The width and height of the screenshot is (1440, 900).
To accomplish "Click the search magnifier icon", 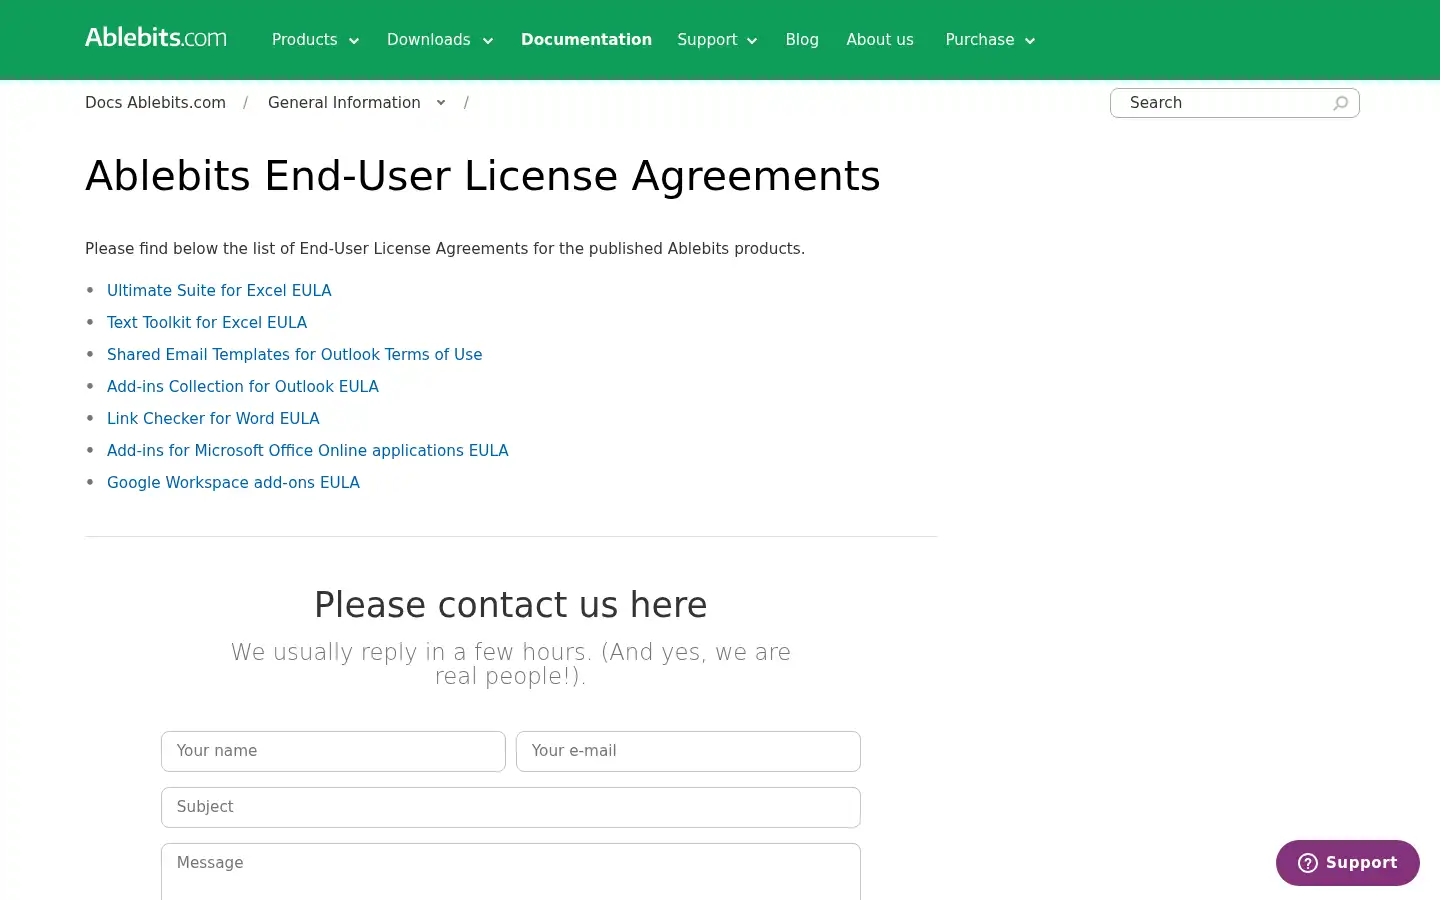I will (x=1341, y=103).
